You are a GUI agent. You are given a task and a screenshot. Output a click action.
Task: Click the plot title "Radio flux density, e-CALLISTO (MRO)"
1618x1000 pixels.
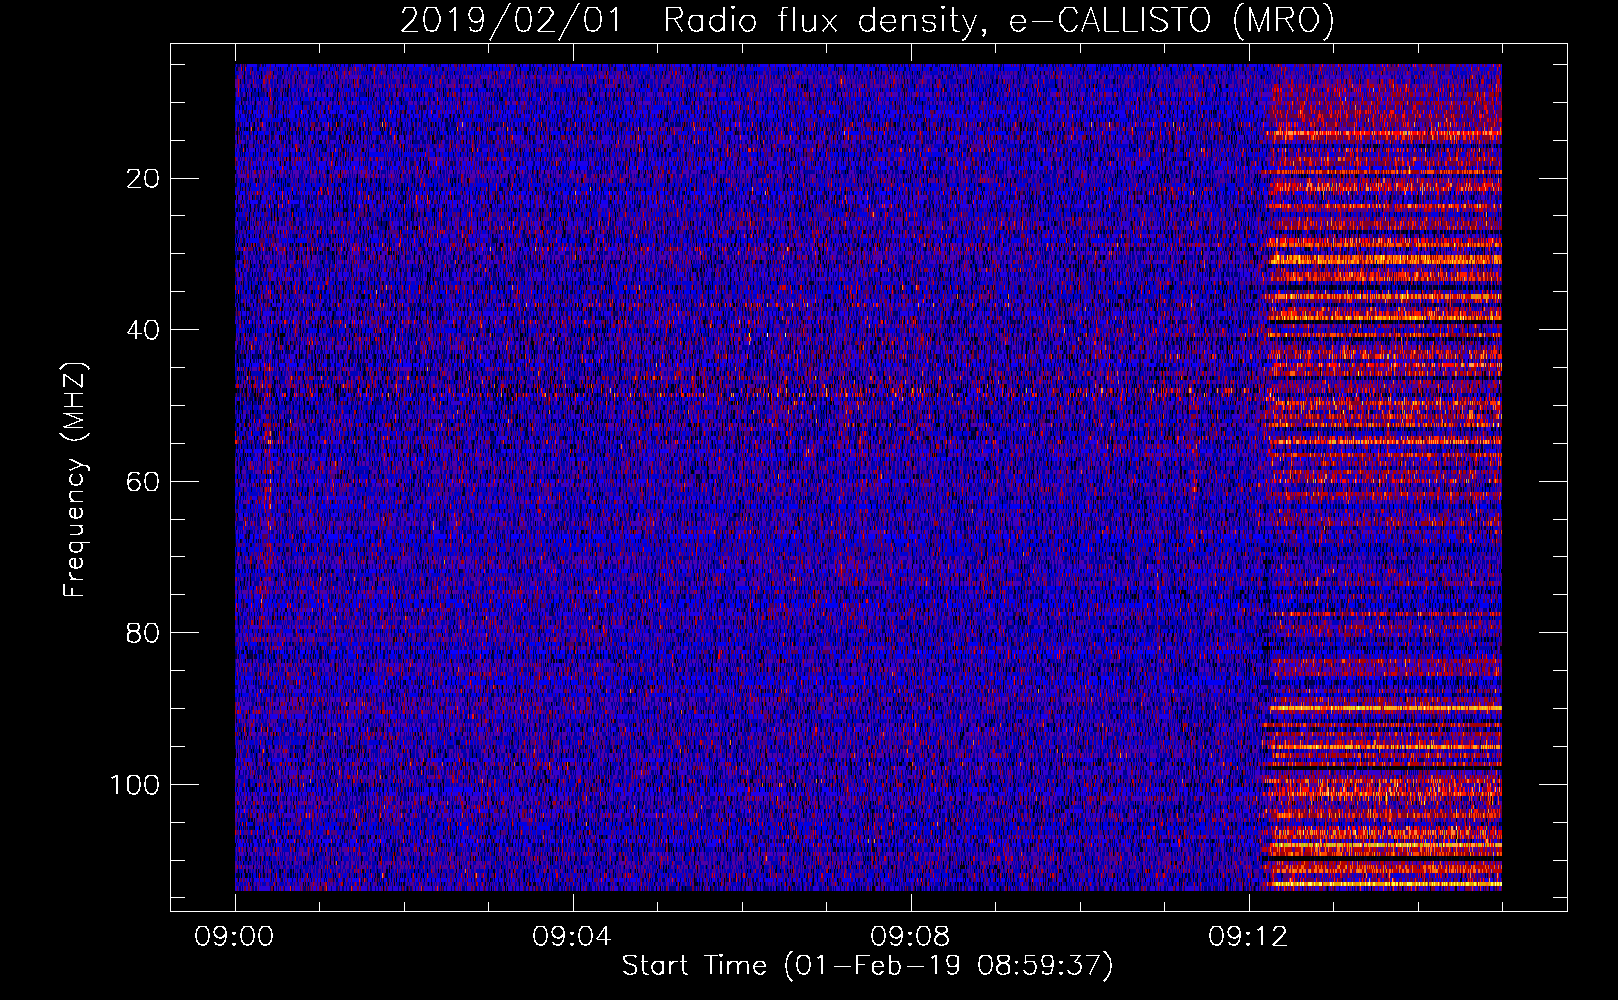coord(999,21)
